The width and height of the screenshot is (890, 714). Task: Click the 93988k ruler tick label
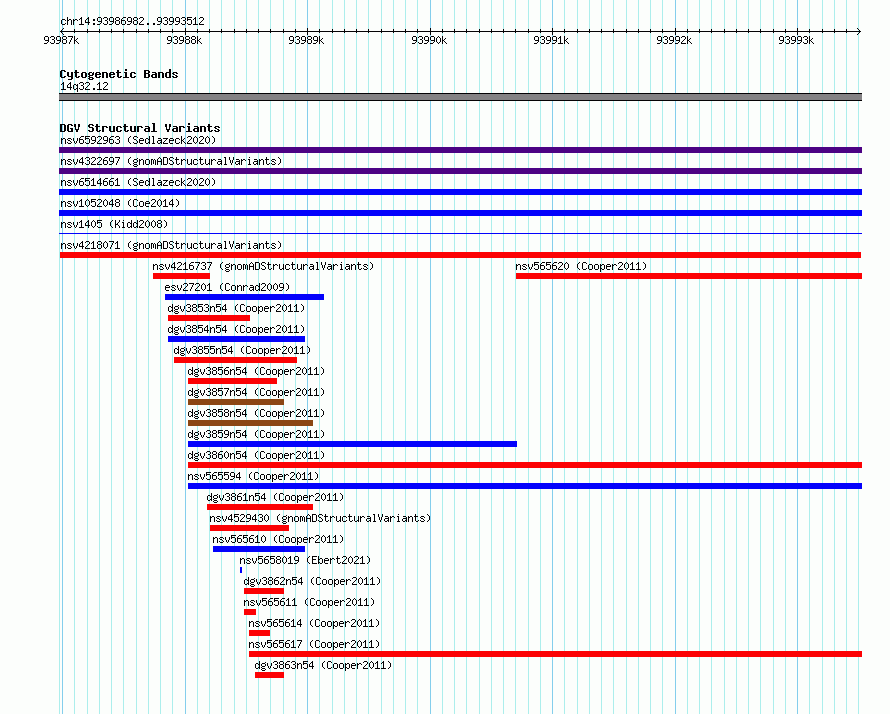184,40
